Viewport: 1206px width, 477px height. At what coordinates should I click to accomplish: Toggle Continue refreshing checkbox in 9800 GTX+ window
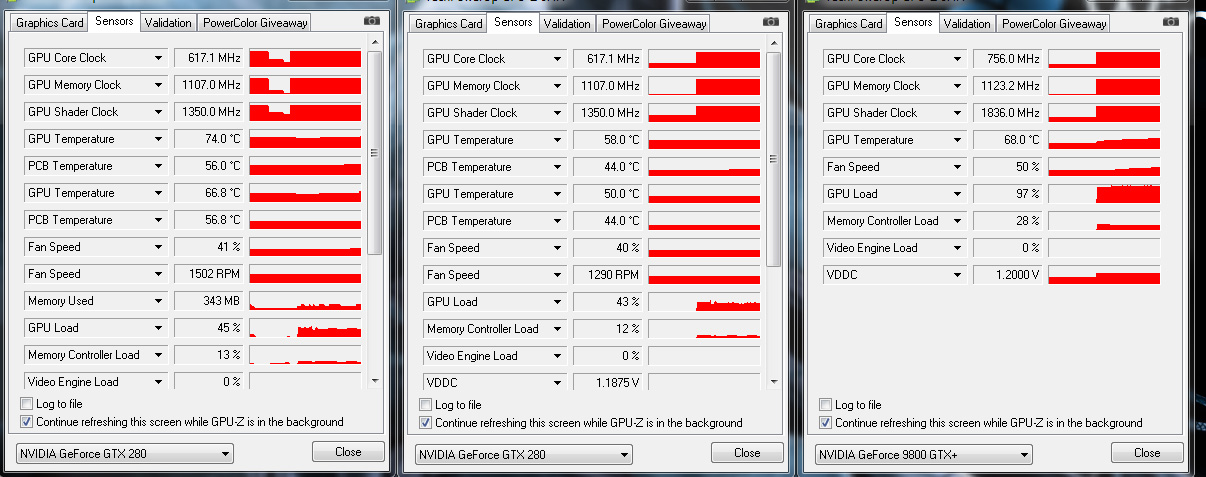826,423
